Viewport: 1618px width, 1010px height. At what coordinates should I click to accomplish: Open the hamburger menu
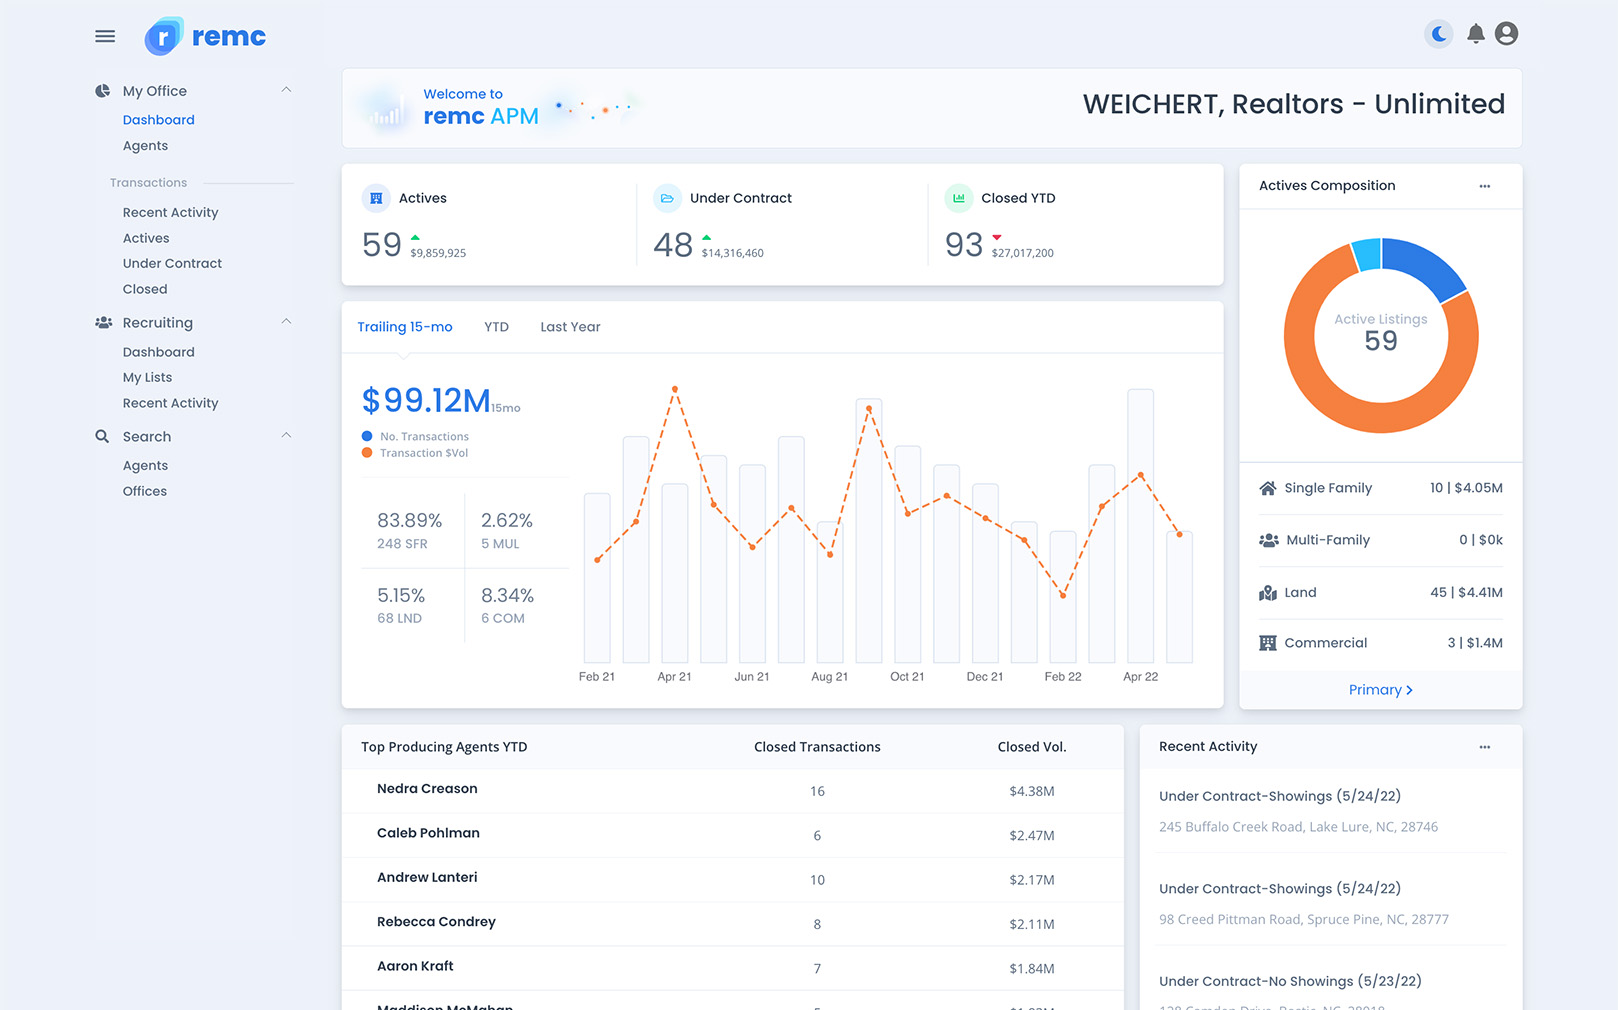point(105,36)
